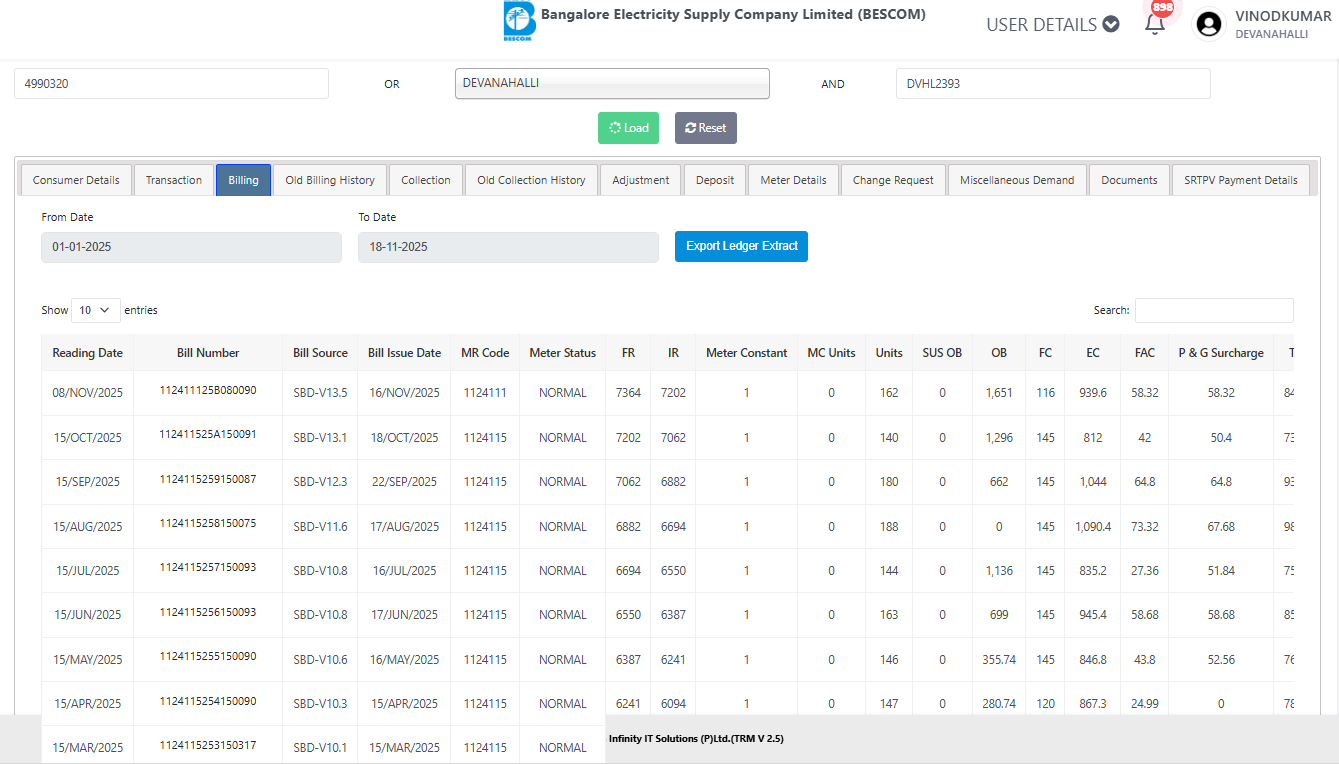
Task: Open the DEVANAHALLI subdivision dropdown
Action: pos(612,84)
